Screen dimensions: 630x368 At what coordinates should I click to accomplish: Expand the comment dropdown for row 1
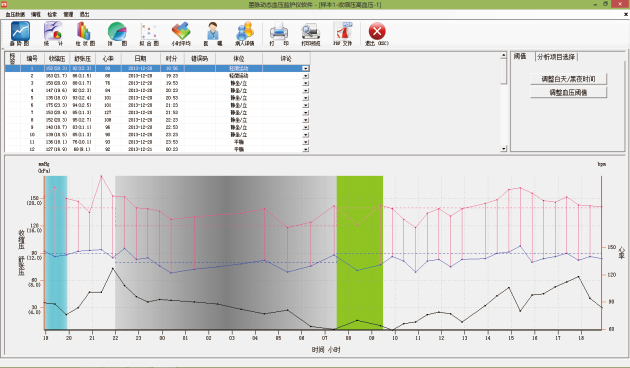pos(306,69)
